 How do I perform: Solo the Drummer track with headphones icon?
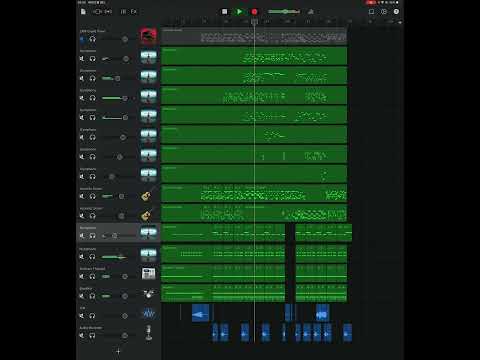pyautogui.click(x=93, y=296)
